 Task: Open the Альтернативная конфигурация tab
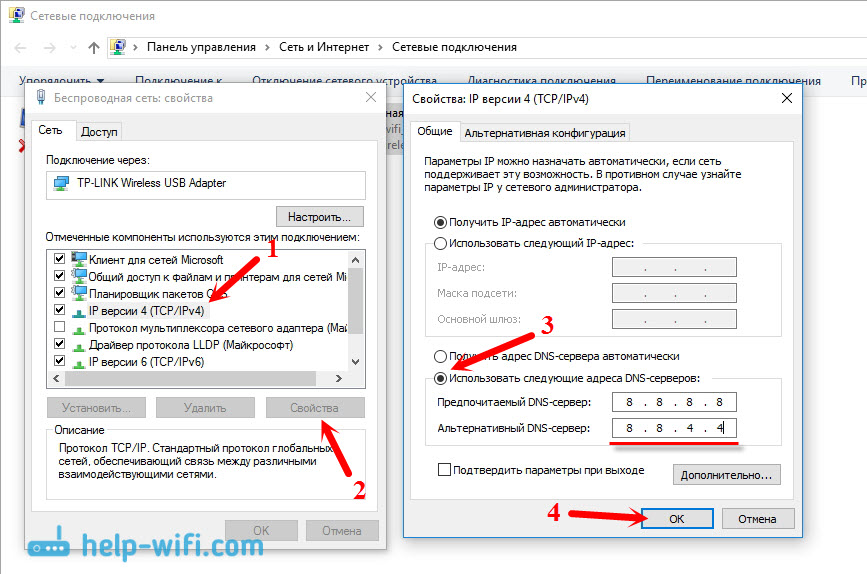click(x=545, y=133)
